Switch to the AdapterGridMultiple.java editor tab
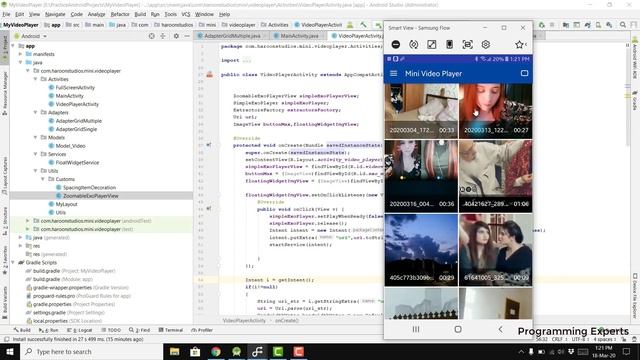This screenshot has height=360, width=640. click(x=232, y=36)
